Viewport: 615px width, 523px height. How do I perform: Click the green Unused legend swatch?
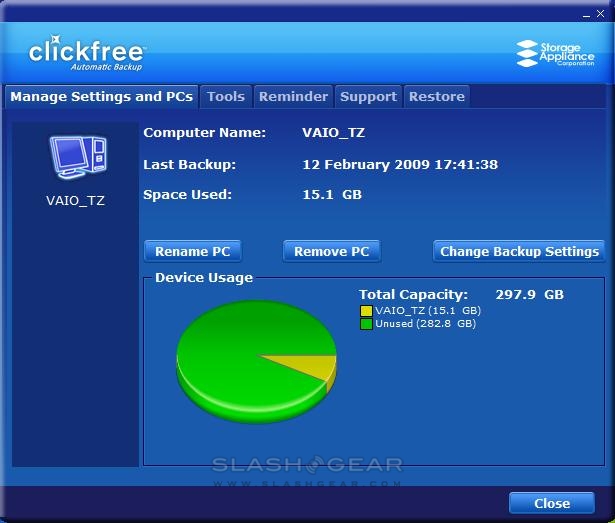pos(367,324)
